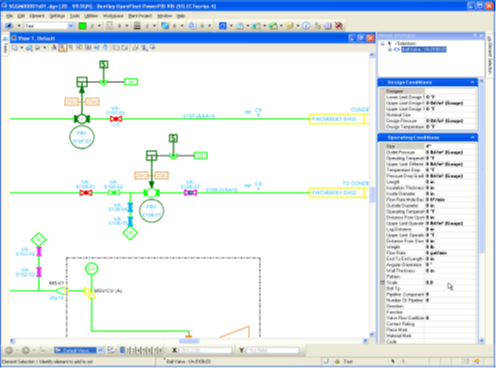Select the red valve VA-0108-01 on the middle pipeline
Image resolution: width=496 pixels, height=368 pixels.
click(x=86, y=193)
